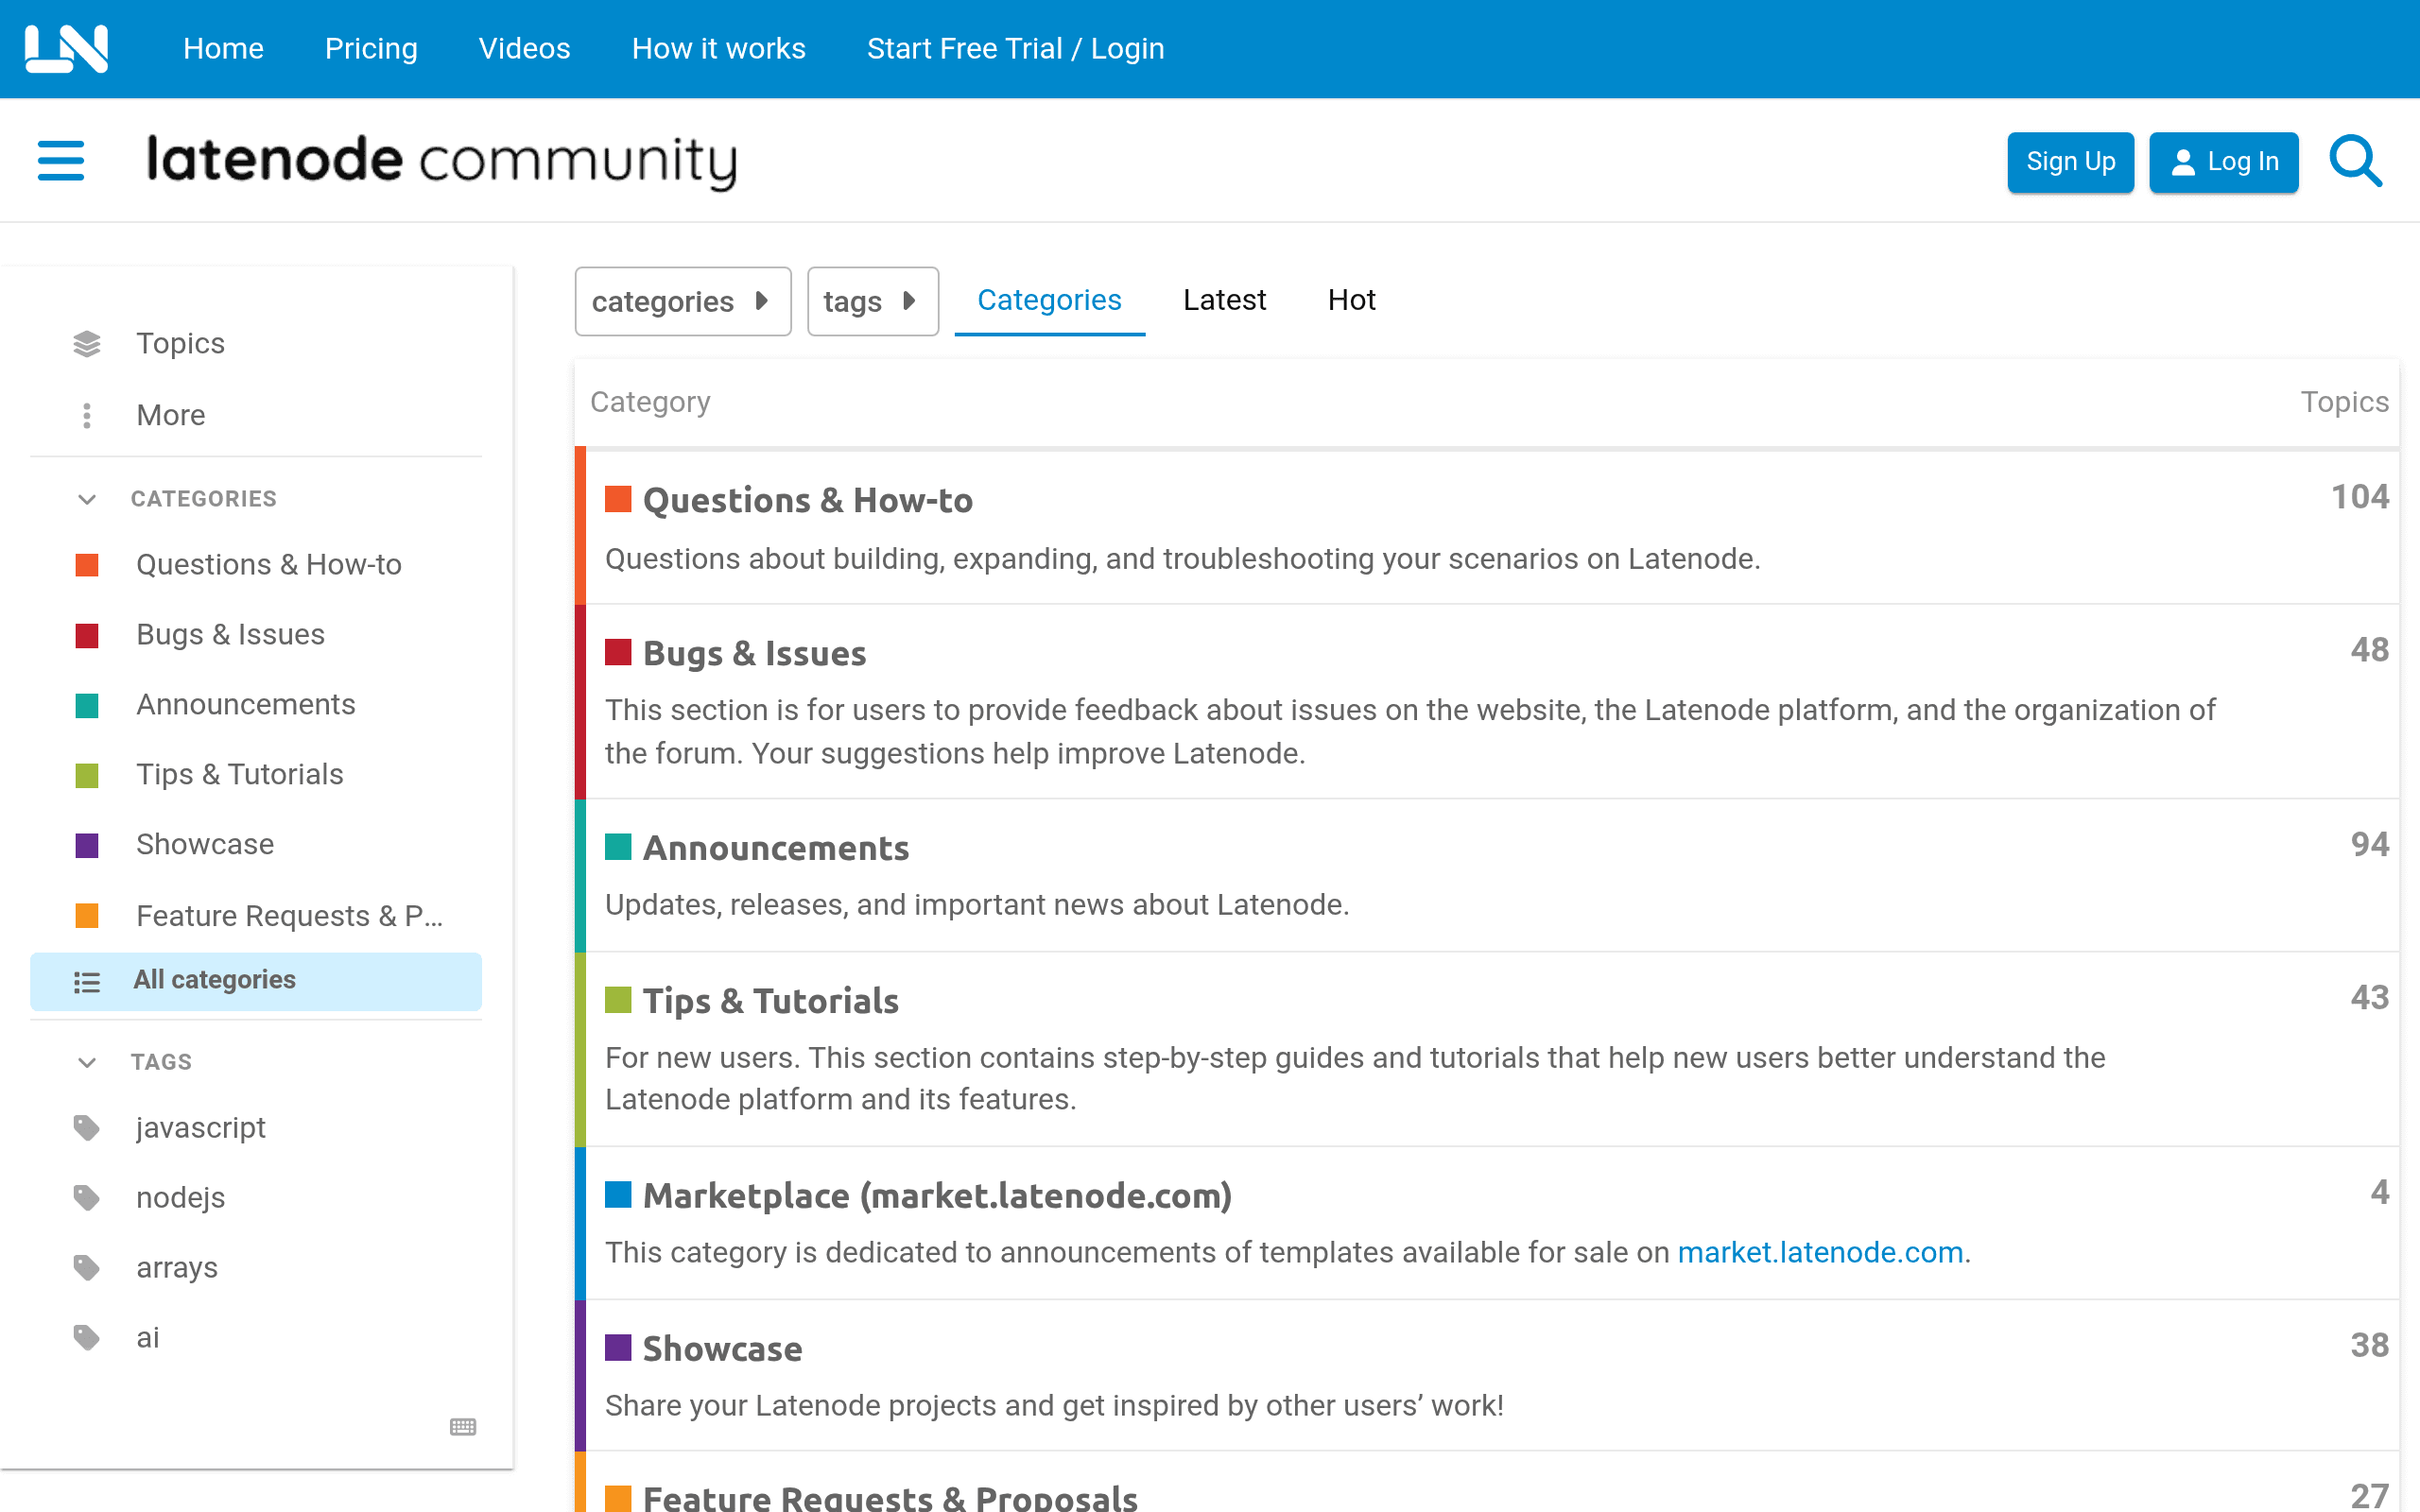The width and height of the screenshot is (2420, 1512).
Task: Switch to the Categories tab
Action: (1049, 300)
